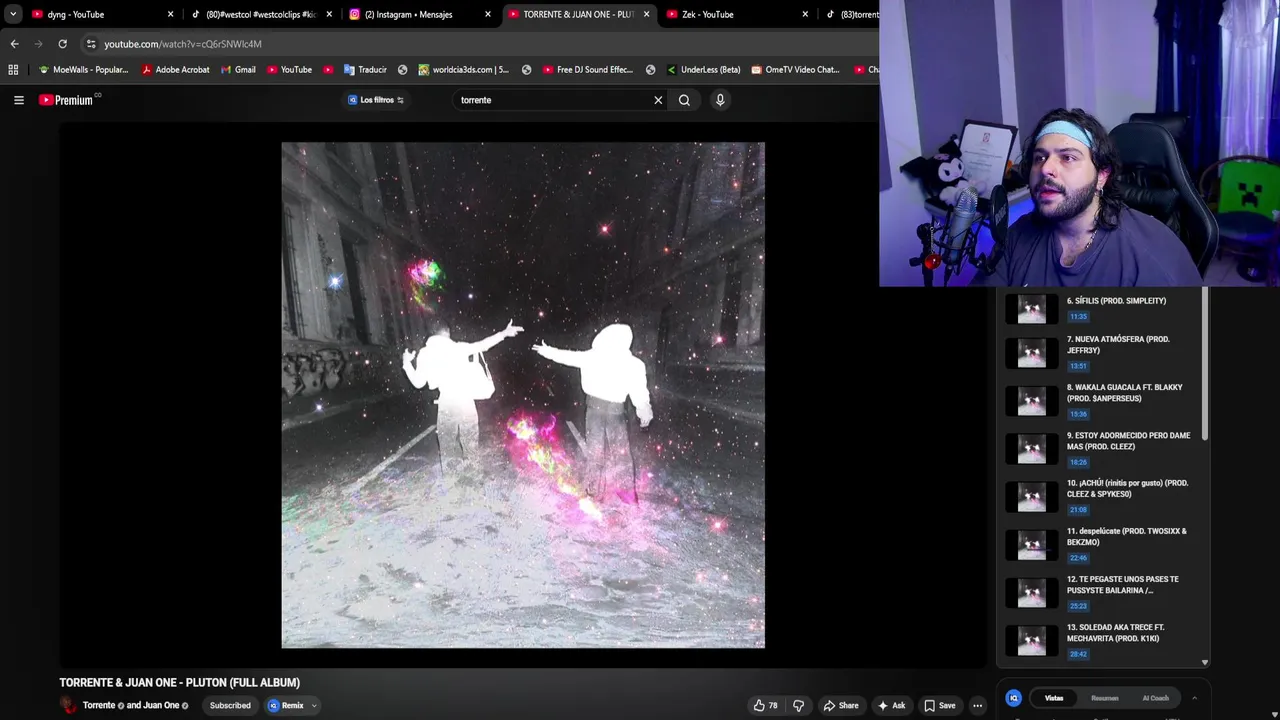Close the 'dyng - YouTube' tab
1280x720 pixels.
point(170,14)
